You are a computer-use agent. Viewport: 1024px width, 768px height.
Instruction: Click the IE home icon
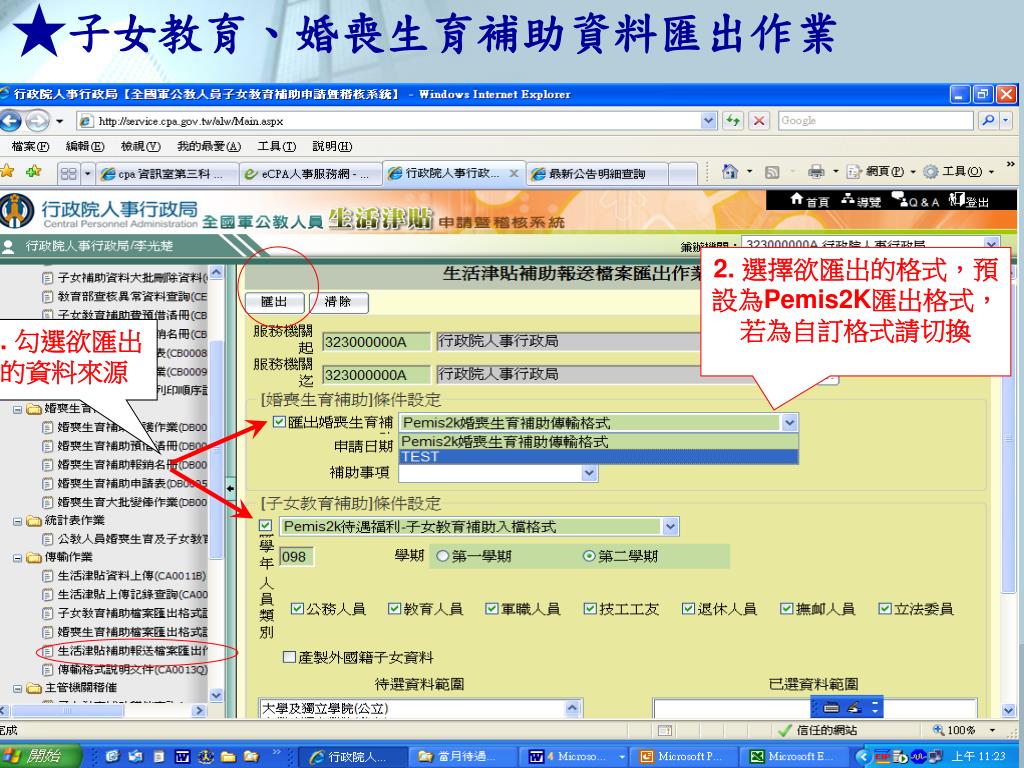[x=730, y=172]
